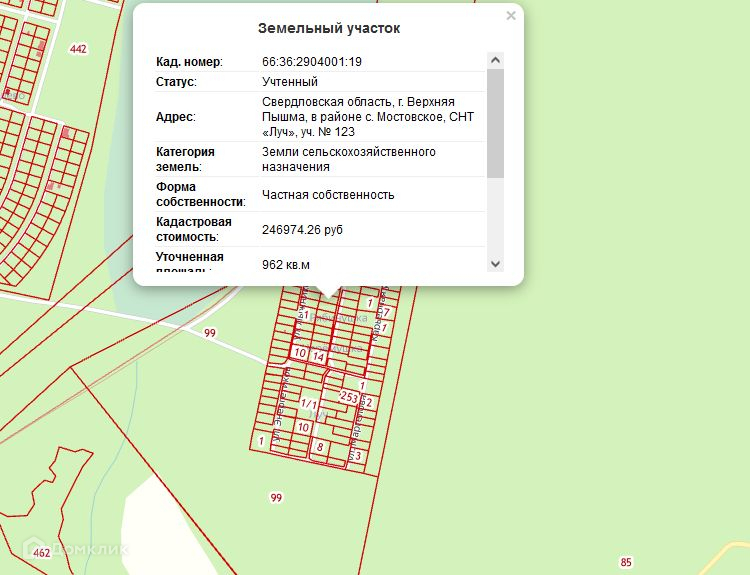Click the status value "Учтенный"
This screenshot has width=750, height=575.
290,82
